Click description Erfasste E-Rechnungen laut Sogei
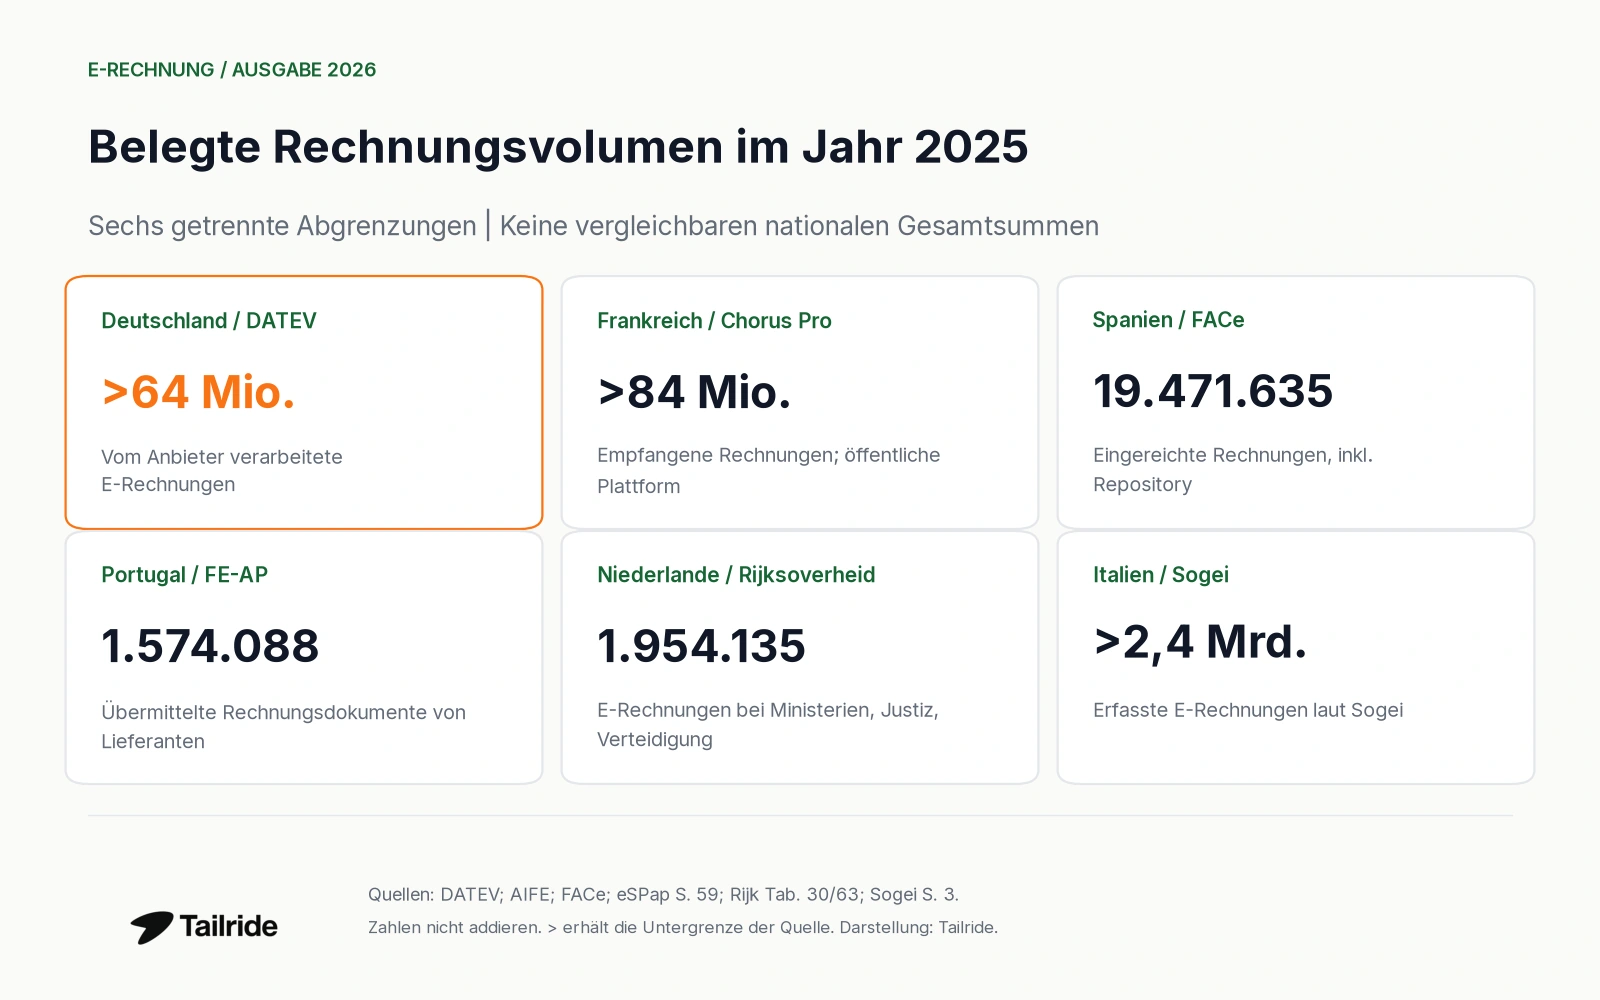The image size is (1600, 1000). pos(1248,710)
